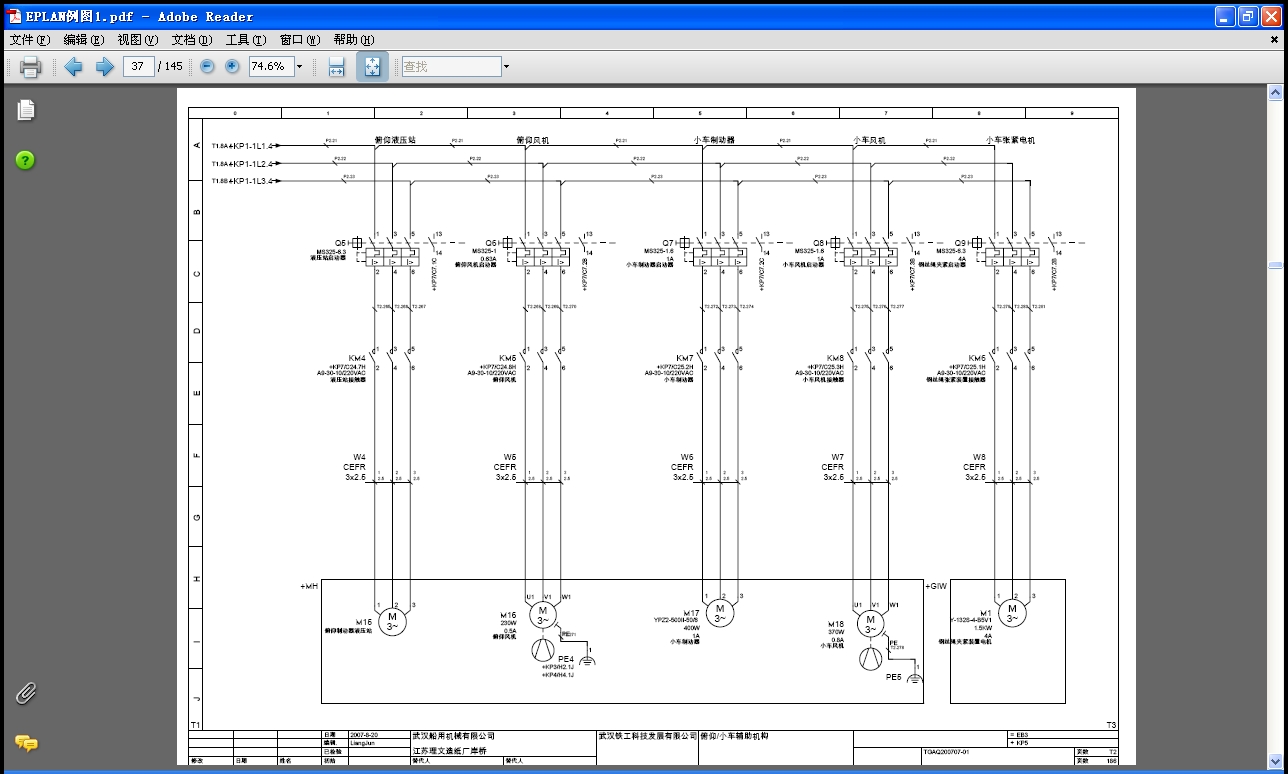The image size is (1288, 774).
Task: Click the Print icon in the toolbar
Action: coord(30,67)
